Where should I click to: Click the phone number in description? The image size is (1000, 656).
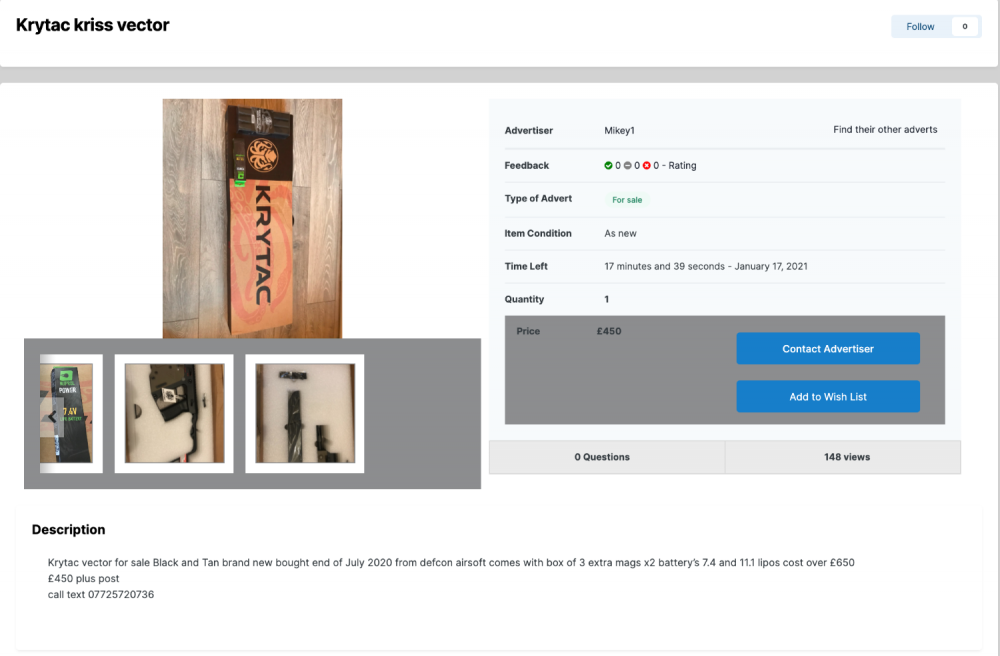pos(121,594)
